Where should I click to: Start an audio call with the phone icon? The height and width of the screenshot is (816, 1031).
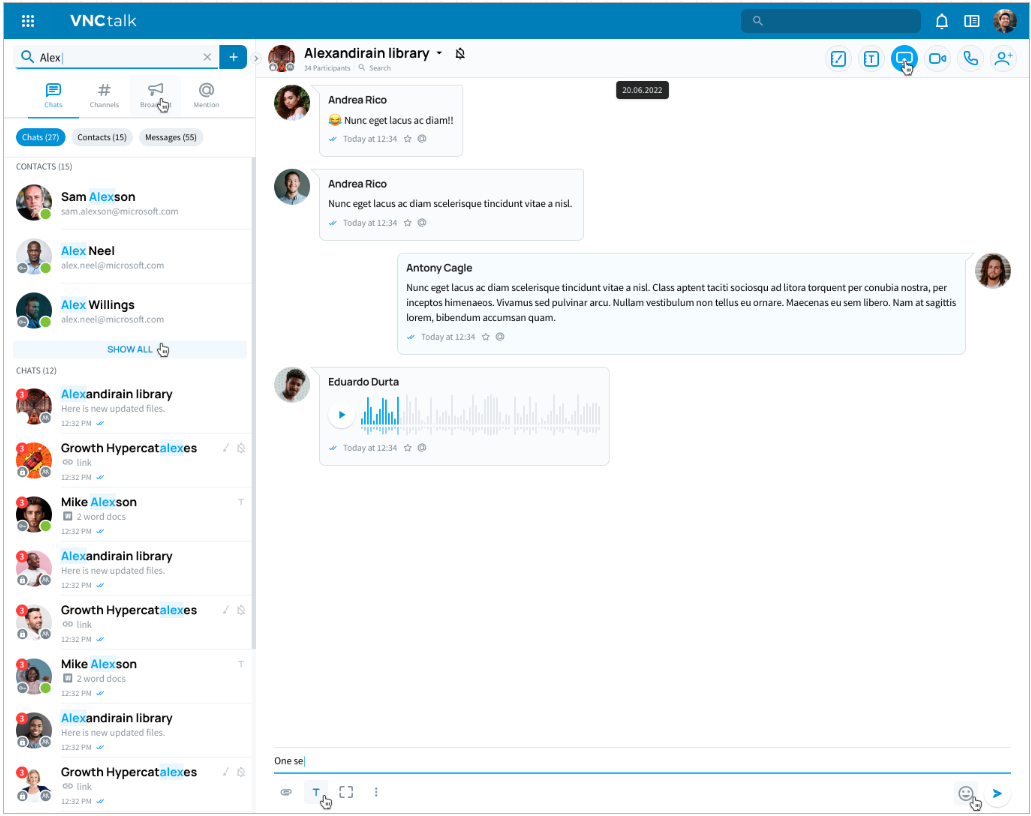click(969, 59)
